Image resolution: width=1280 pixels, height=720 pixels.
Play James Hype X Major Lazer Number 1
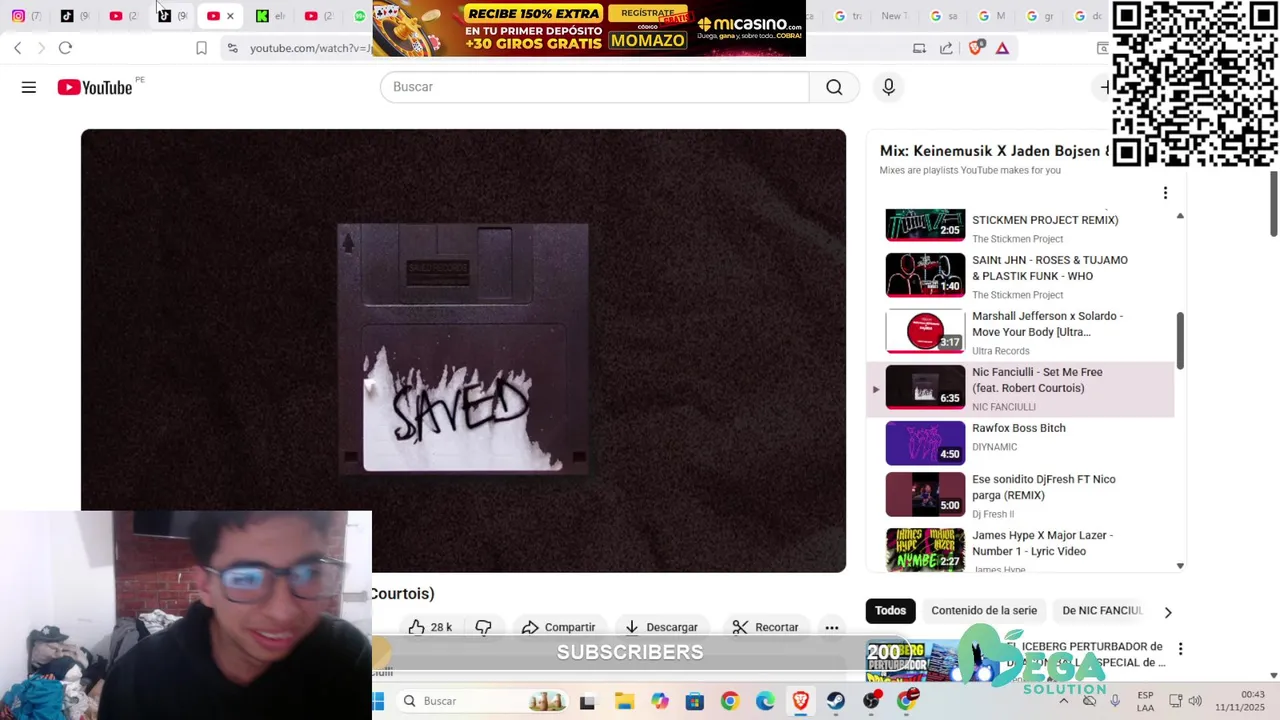pos(1020,548)
